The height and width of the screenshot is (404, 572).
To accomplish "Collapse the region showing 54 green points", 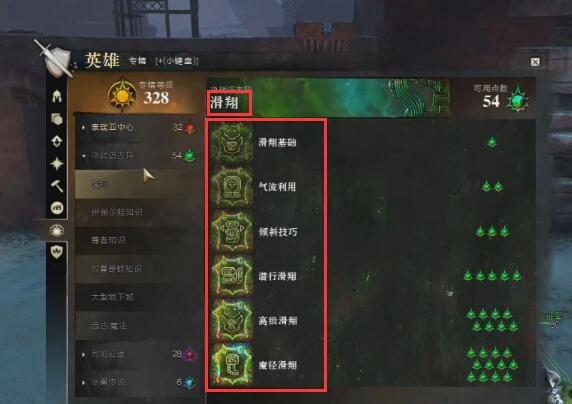I will [x=138, y=156].
